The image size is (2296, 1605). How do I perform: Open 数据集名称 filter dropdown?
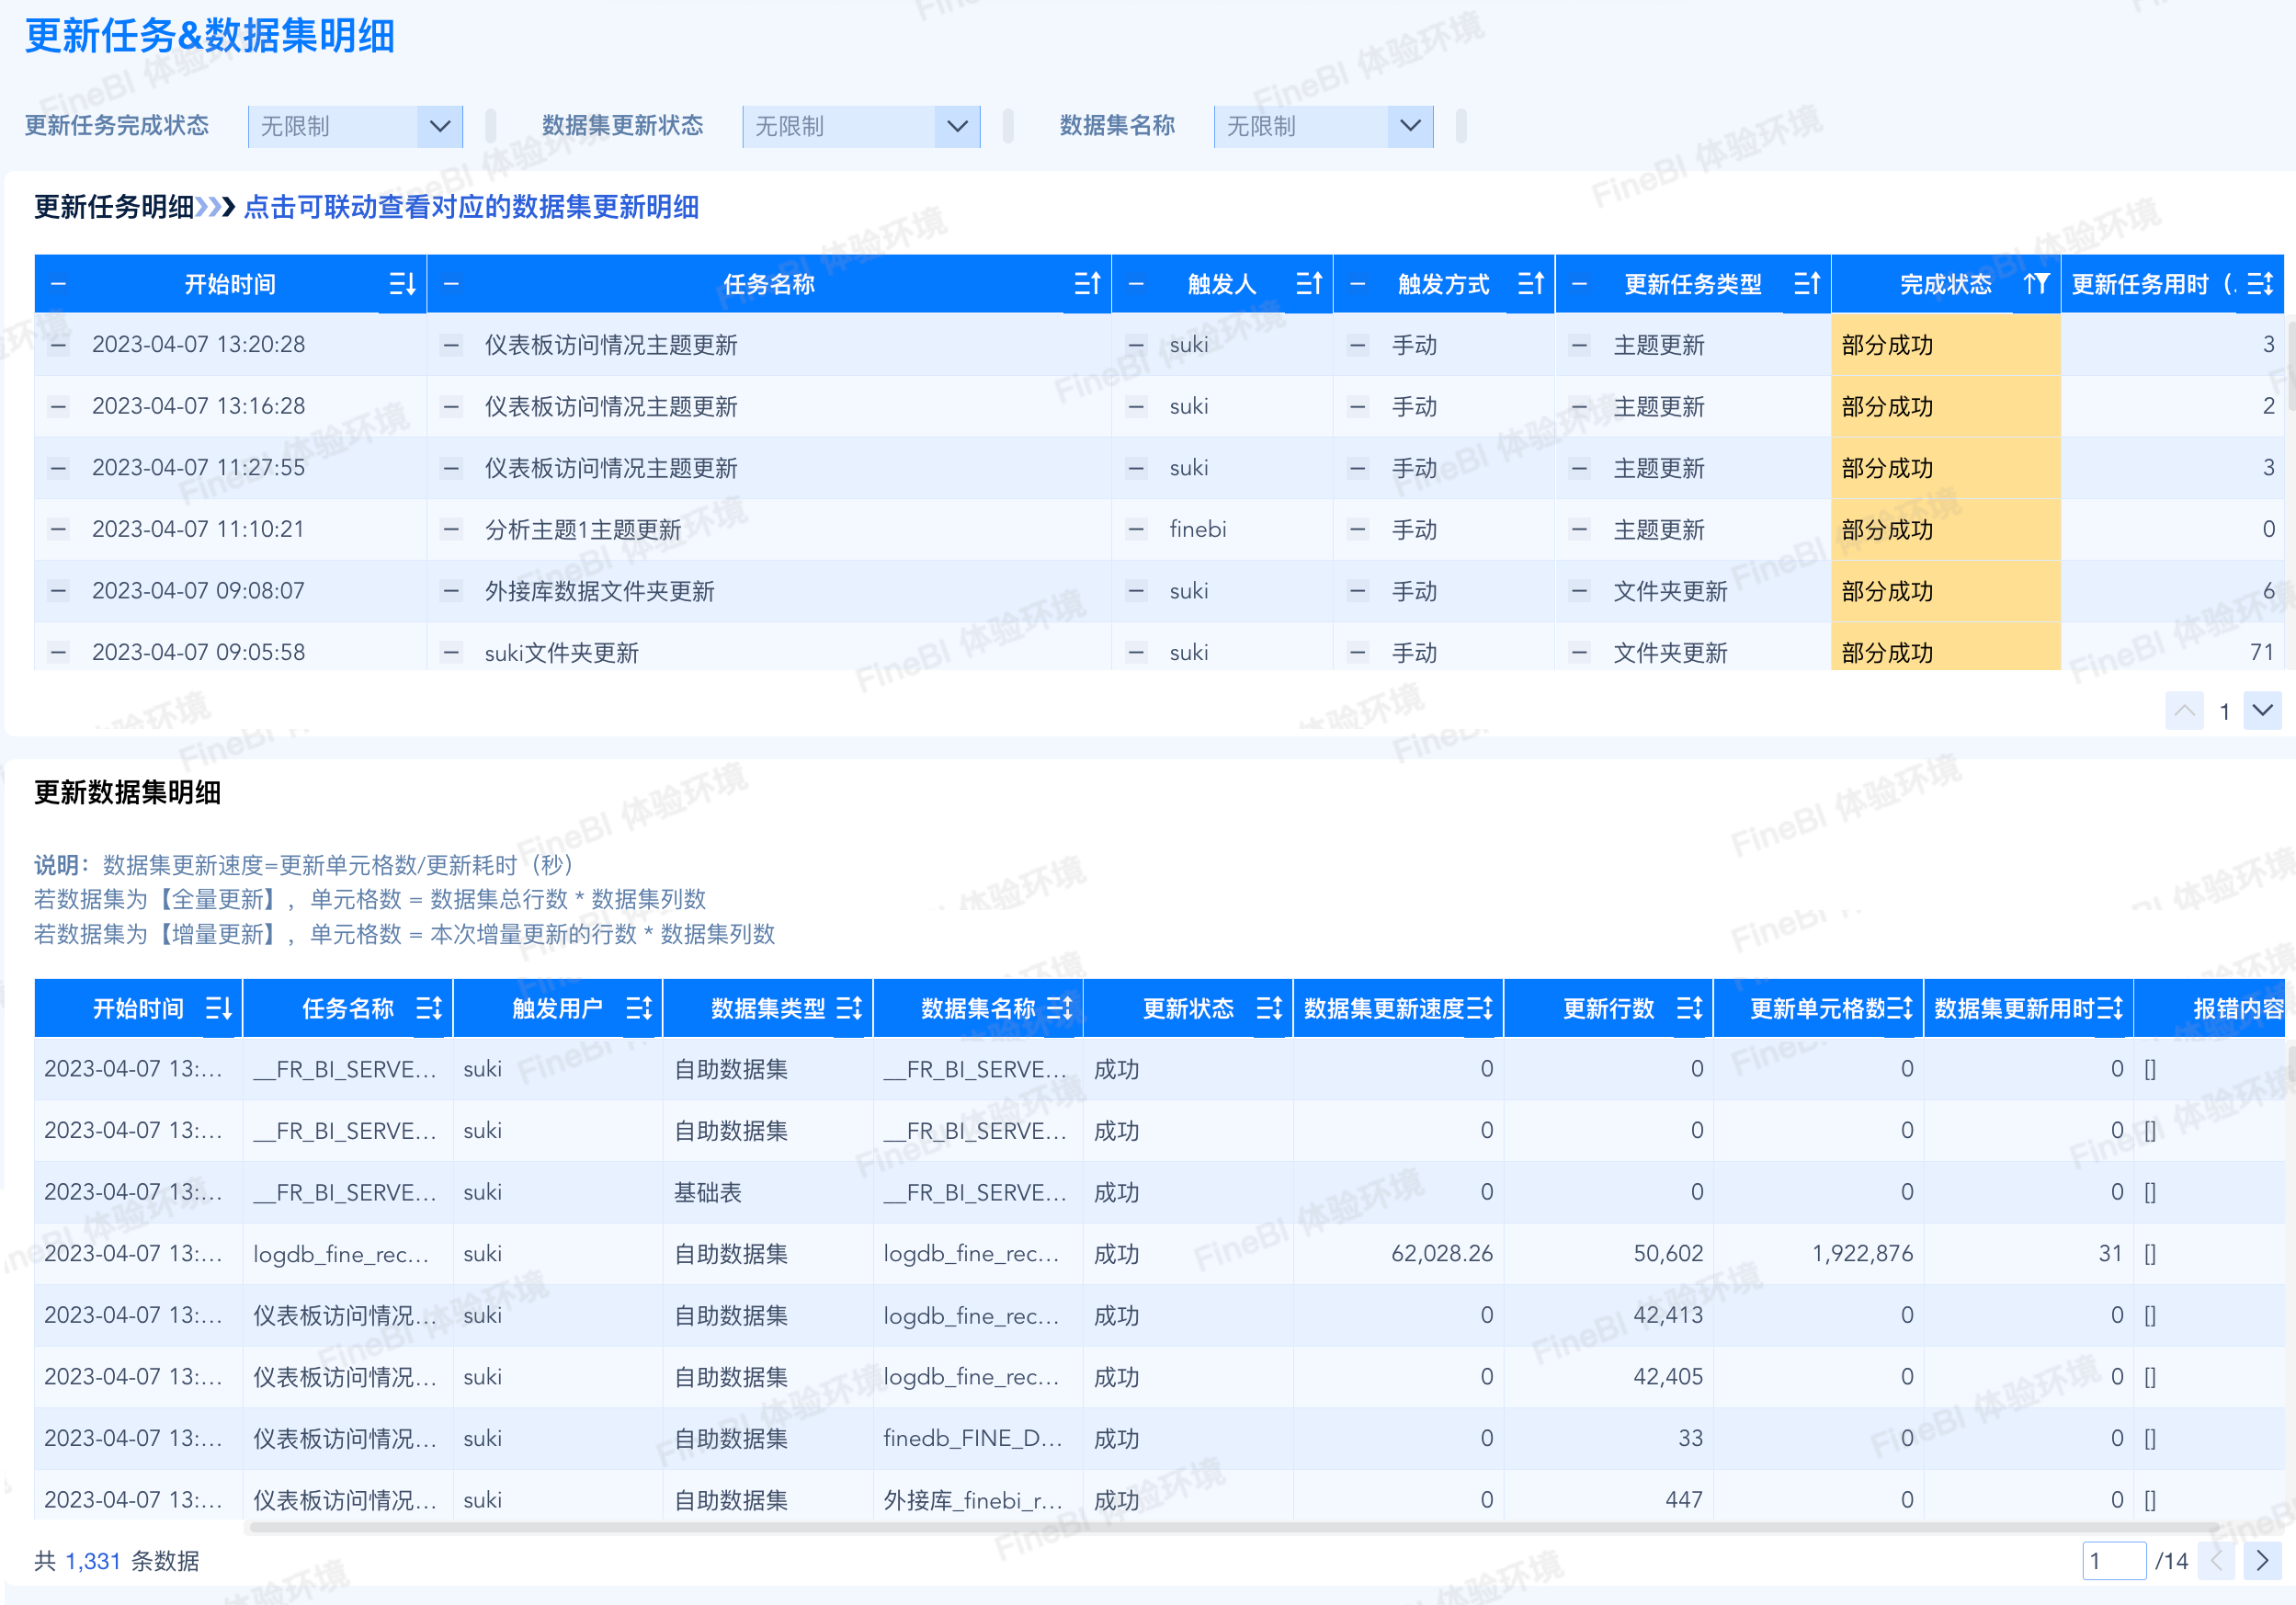coord(1410,126)
